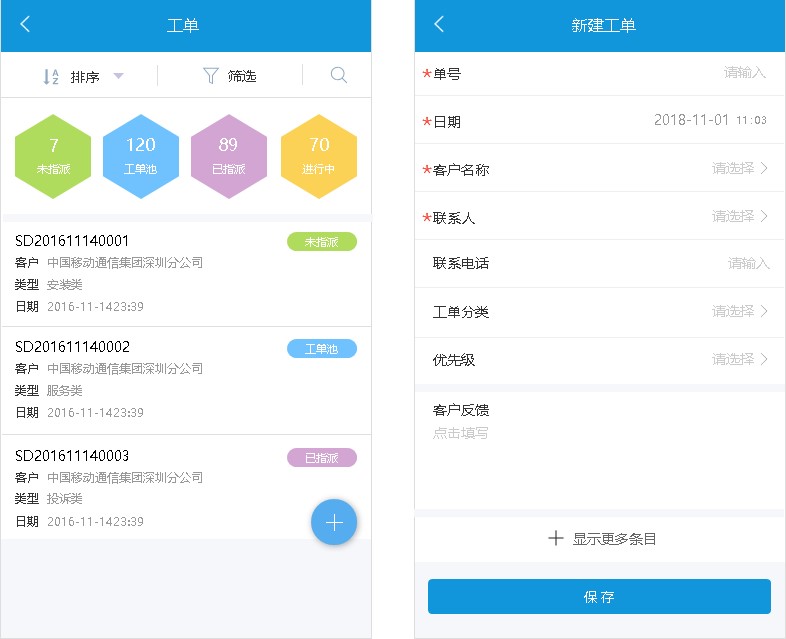
Task: Click the blue plus floating button
Action: pyautogui.click(x=334, y=522)
